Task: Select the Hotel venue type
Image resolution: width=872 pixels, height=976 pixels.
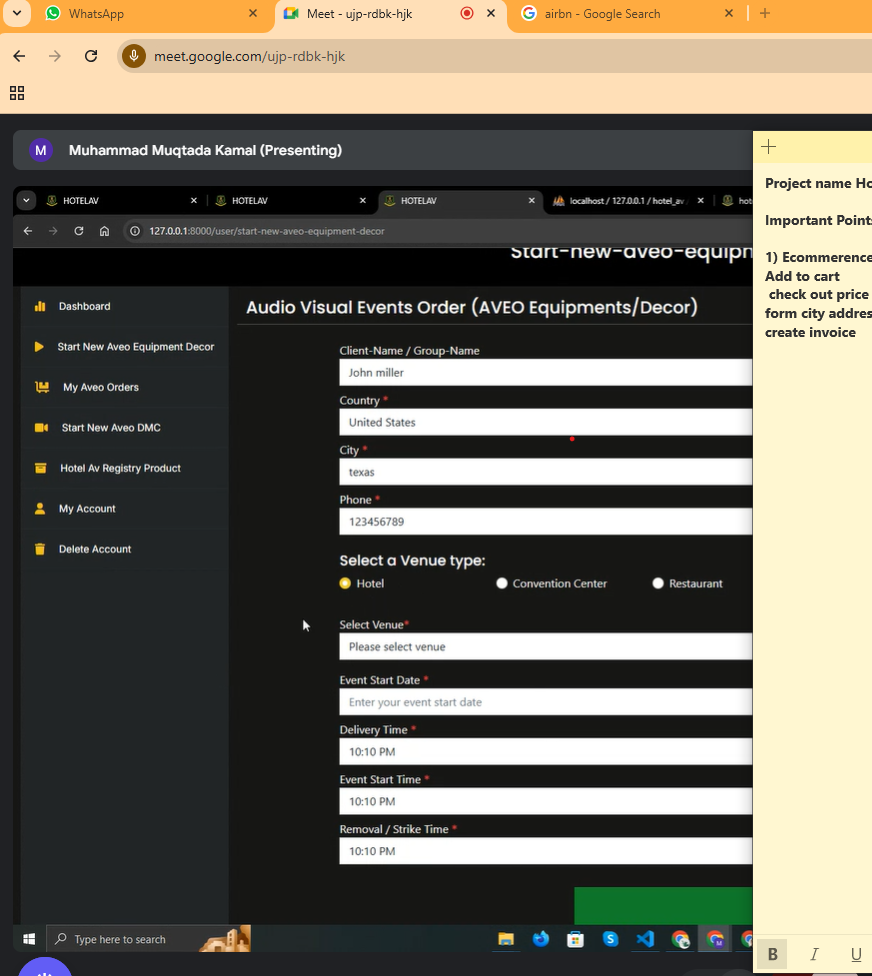Action: pos(345,583)
